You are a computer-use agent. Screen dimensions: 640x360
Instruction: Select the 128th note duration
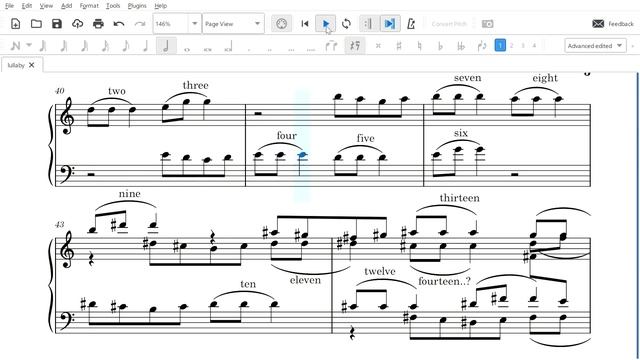43,45
